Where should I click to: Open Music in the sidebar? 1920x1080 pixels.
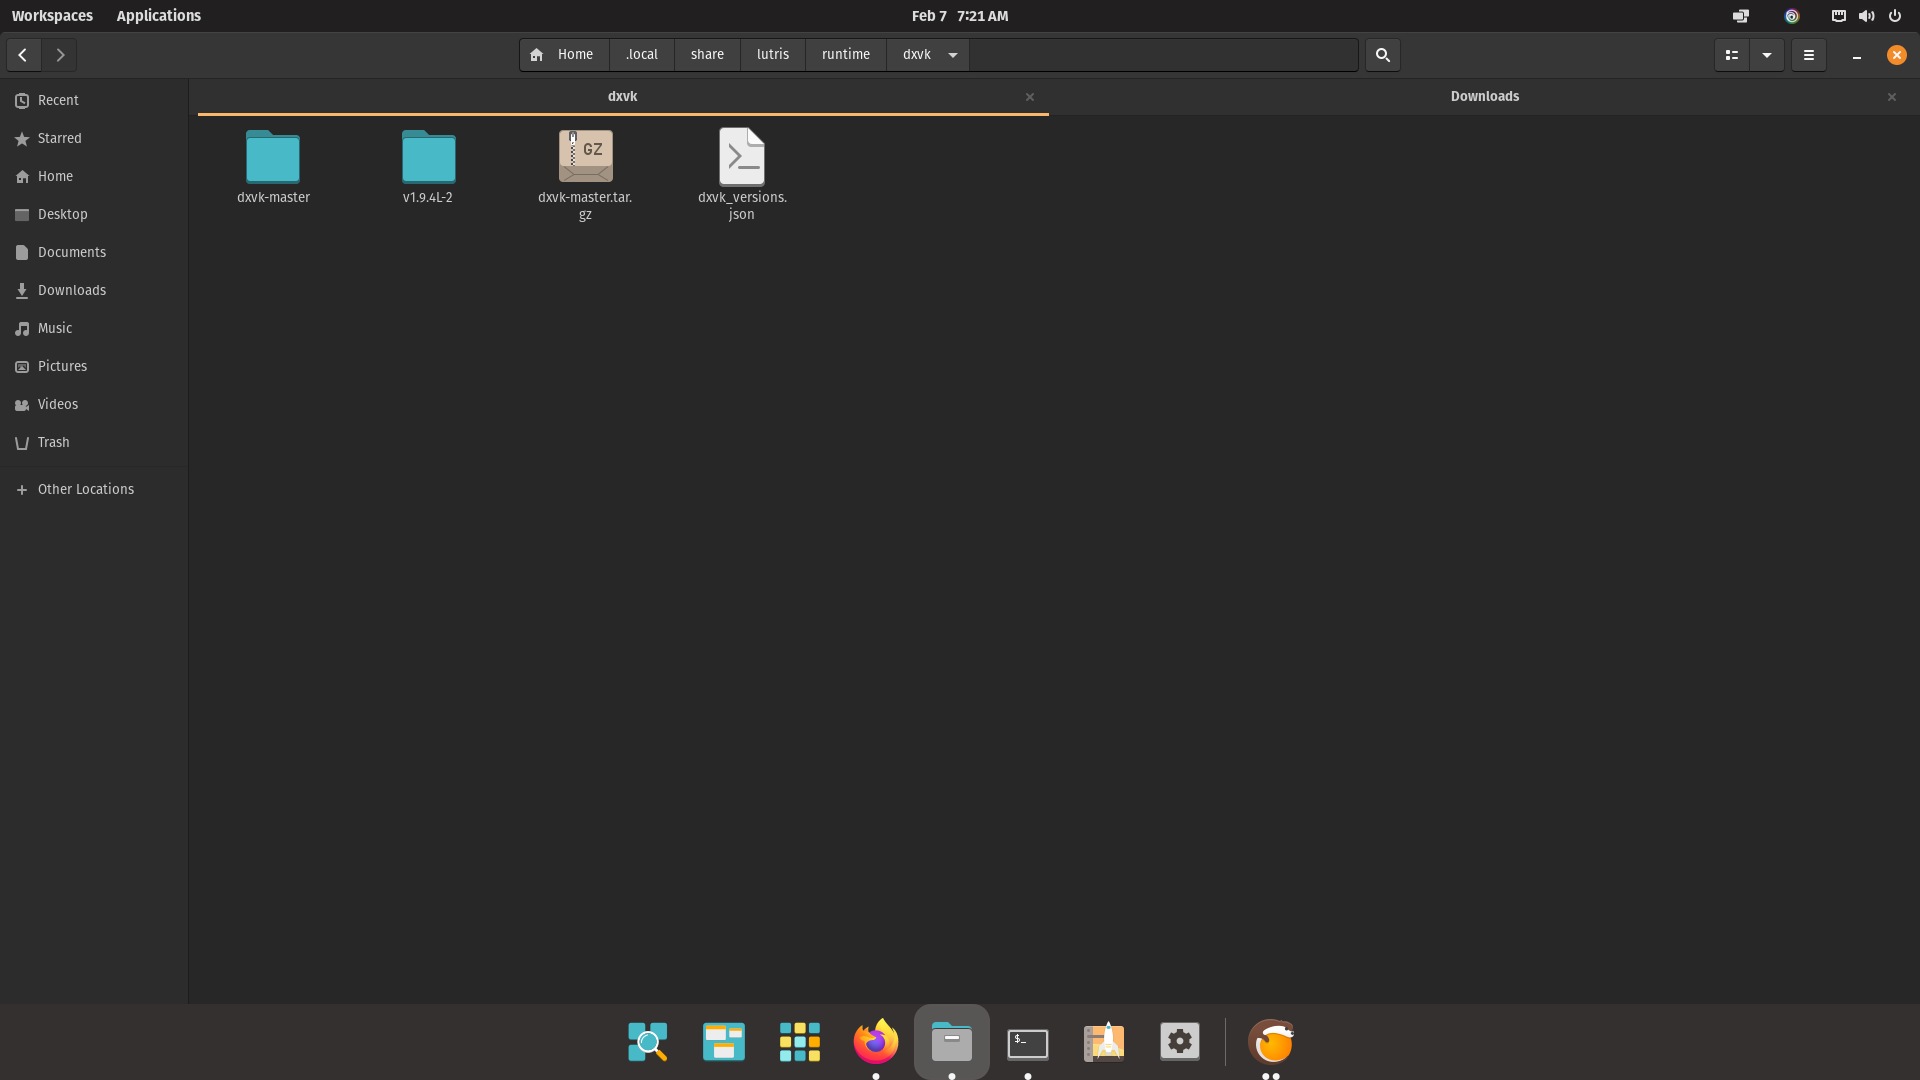(94, 328)
